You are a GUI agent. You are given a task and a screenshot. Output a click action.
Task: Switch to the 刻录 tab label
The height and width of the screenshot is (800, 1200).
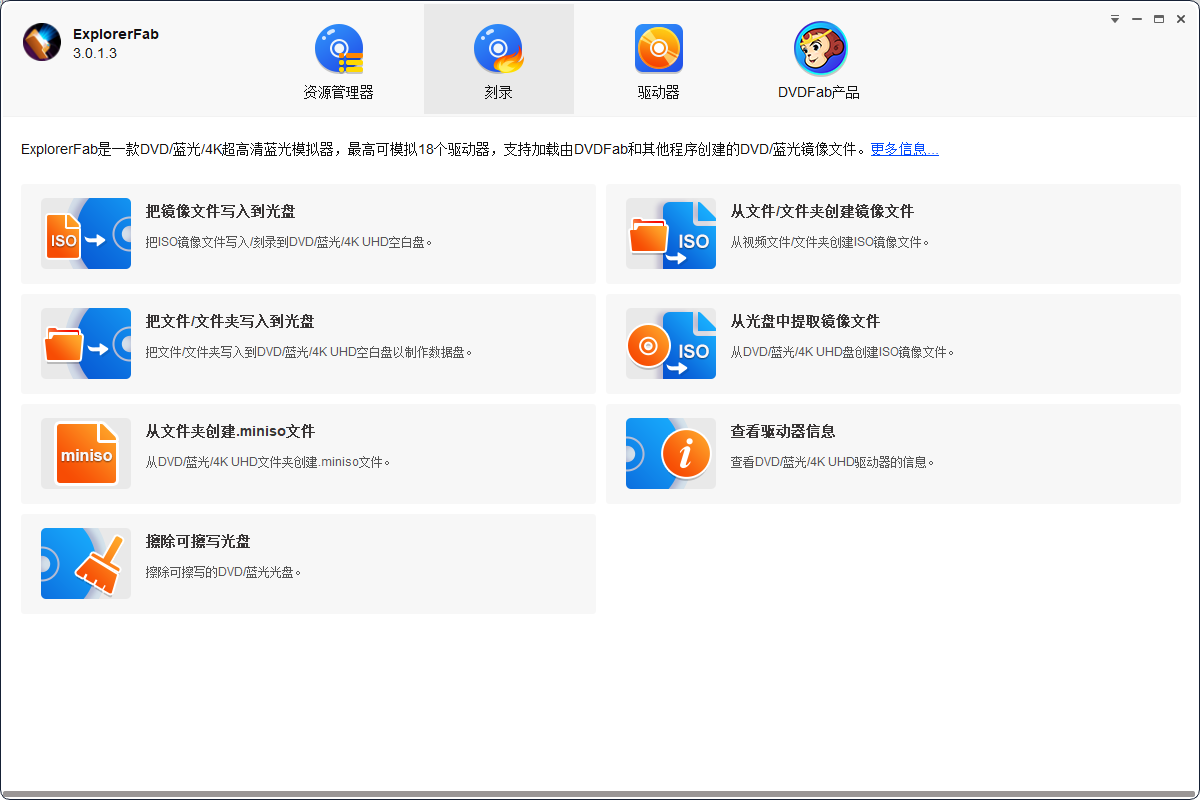click(x=499, y=92)
